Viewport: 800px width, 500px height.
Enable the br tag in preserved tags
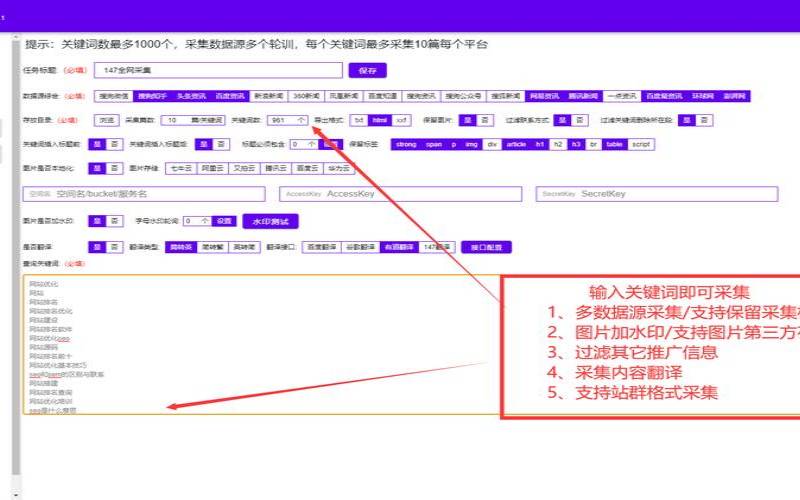coord(593,144)
